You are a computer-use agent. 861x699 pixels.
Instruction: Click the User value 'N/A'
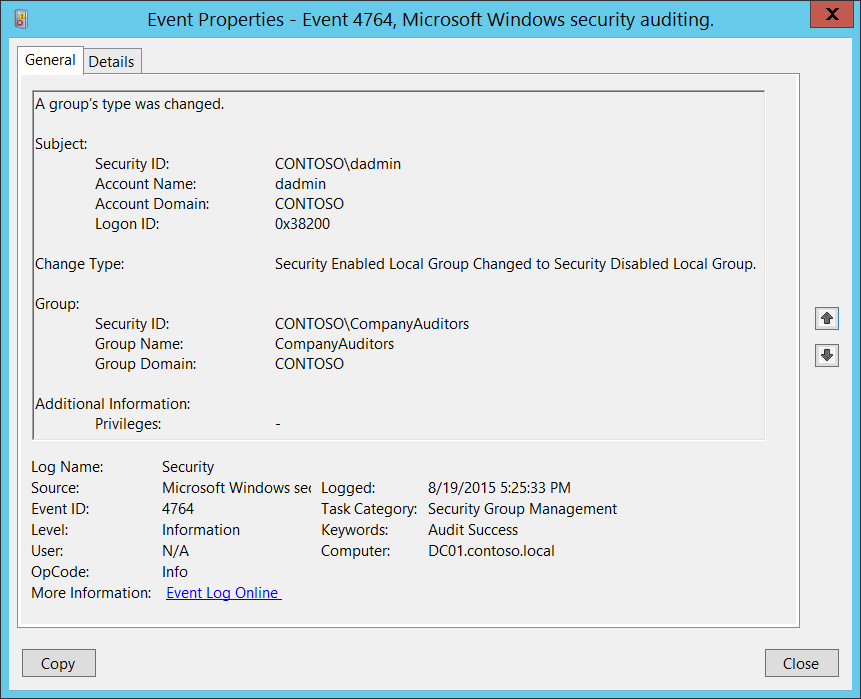pyautogui.click(x=175, y=551)
